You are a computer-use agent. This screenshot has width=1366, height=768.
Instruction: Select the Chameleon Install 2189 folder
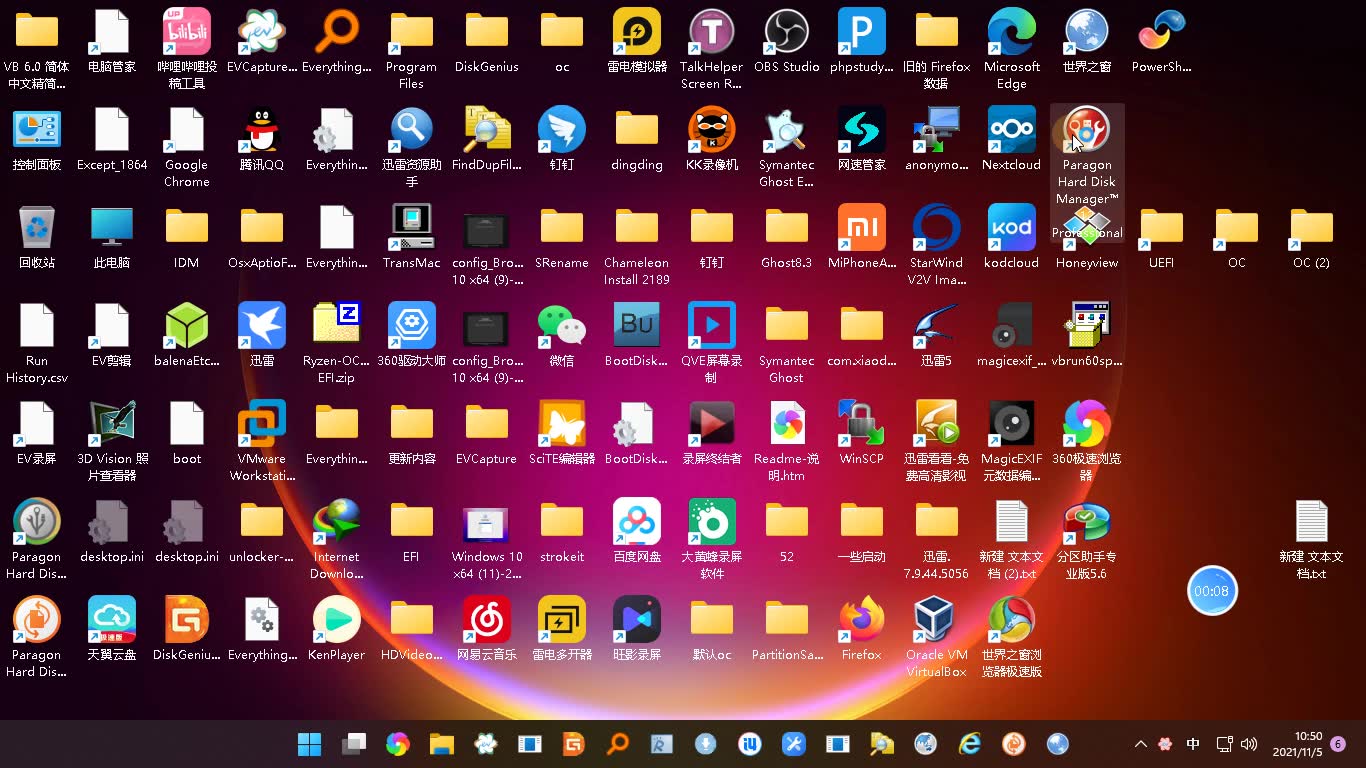[637, 246]
